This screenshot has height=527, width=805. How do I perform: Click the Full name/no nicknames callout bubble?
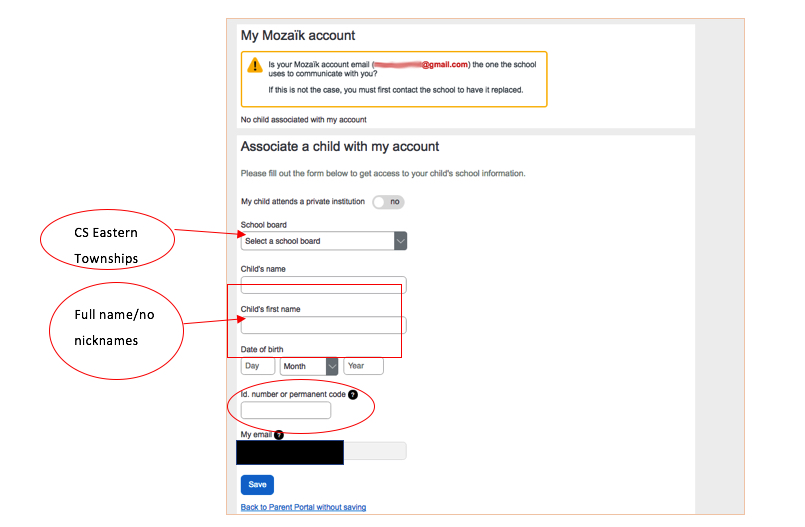tap(115, 329)
